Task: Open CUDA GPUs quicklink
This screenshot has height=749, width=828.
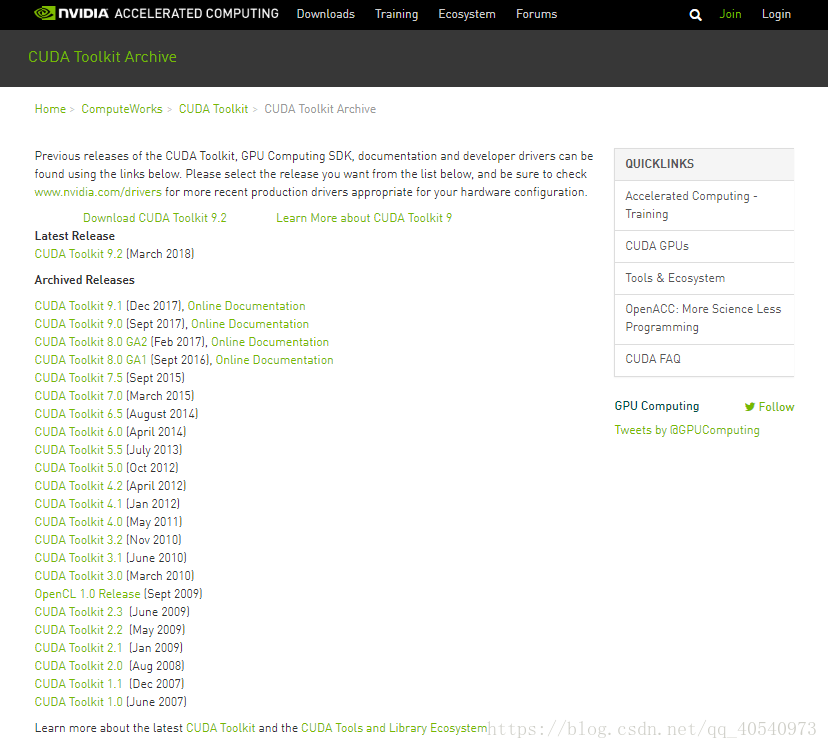Action: coord(704,246)
